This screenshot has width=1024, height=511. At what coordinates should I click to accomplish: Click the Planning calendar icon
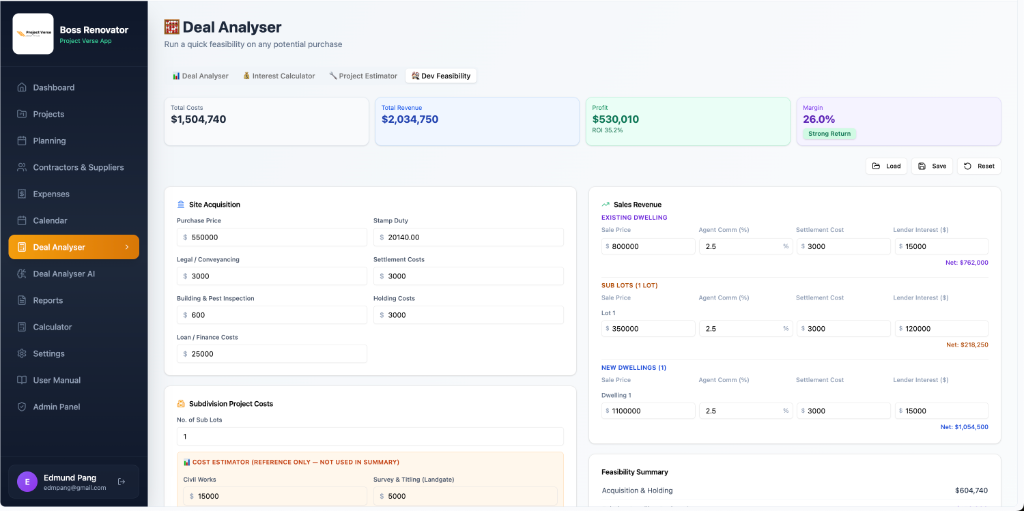[22, 140]
